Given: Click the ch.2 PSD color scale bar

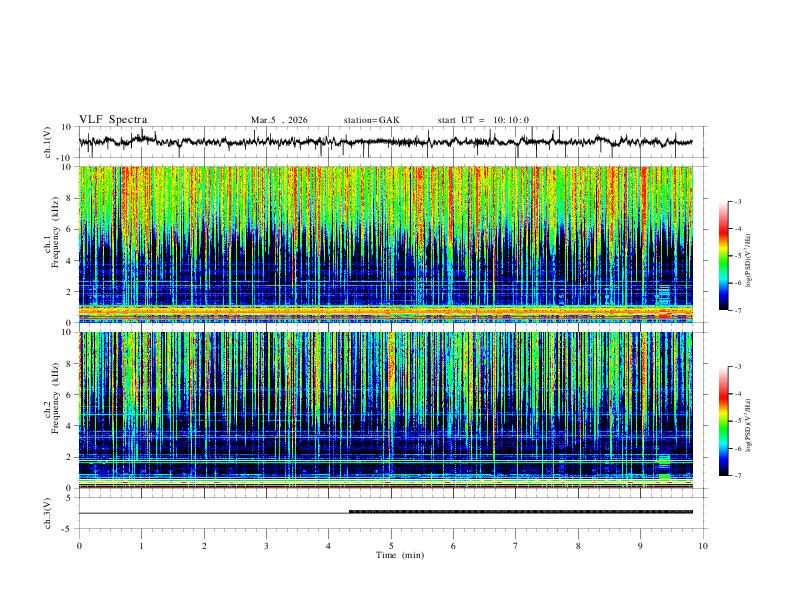Looking at the screenshot, I should [x=723, y=421].
